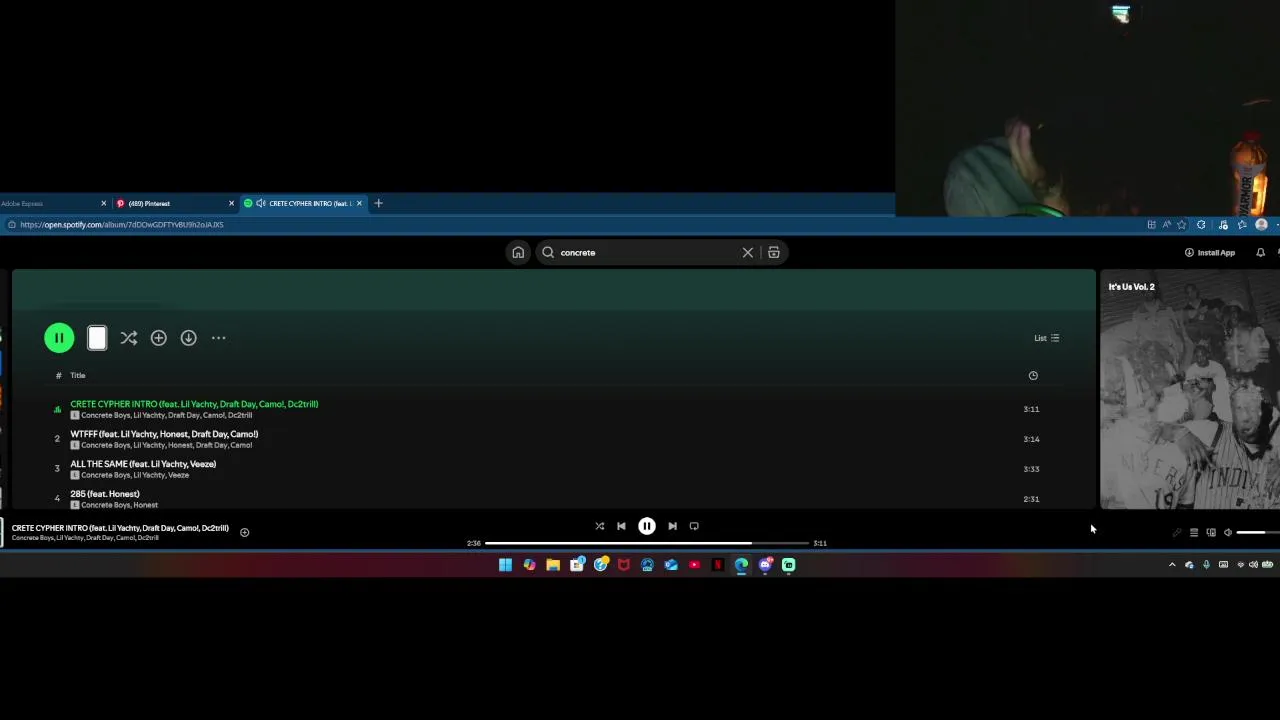
Task: Click the white album preview button
Action: 97,338
